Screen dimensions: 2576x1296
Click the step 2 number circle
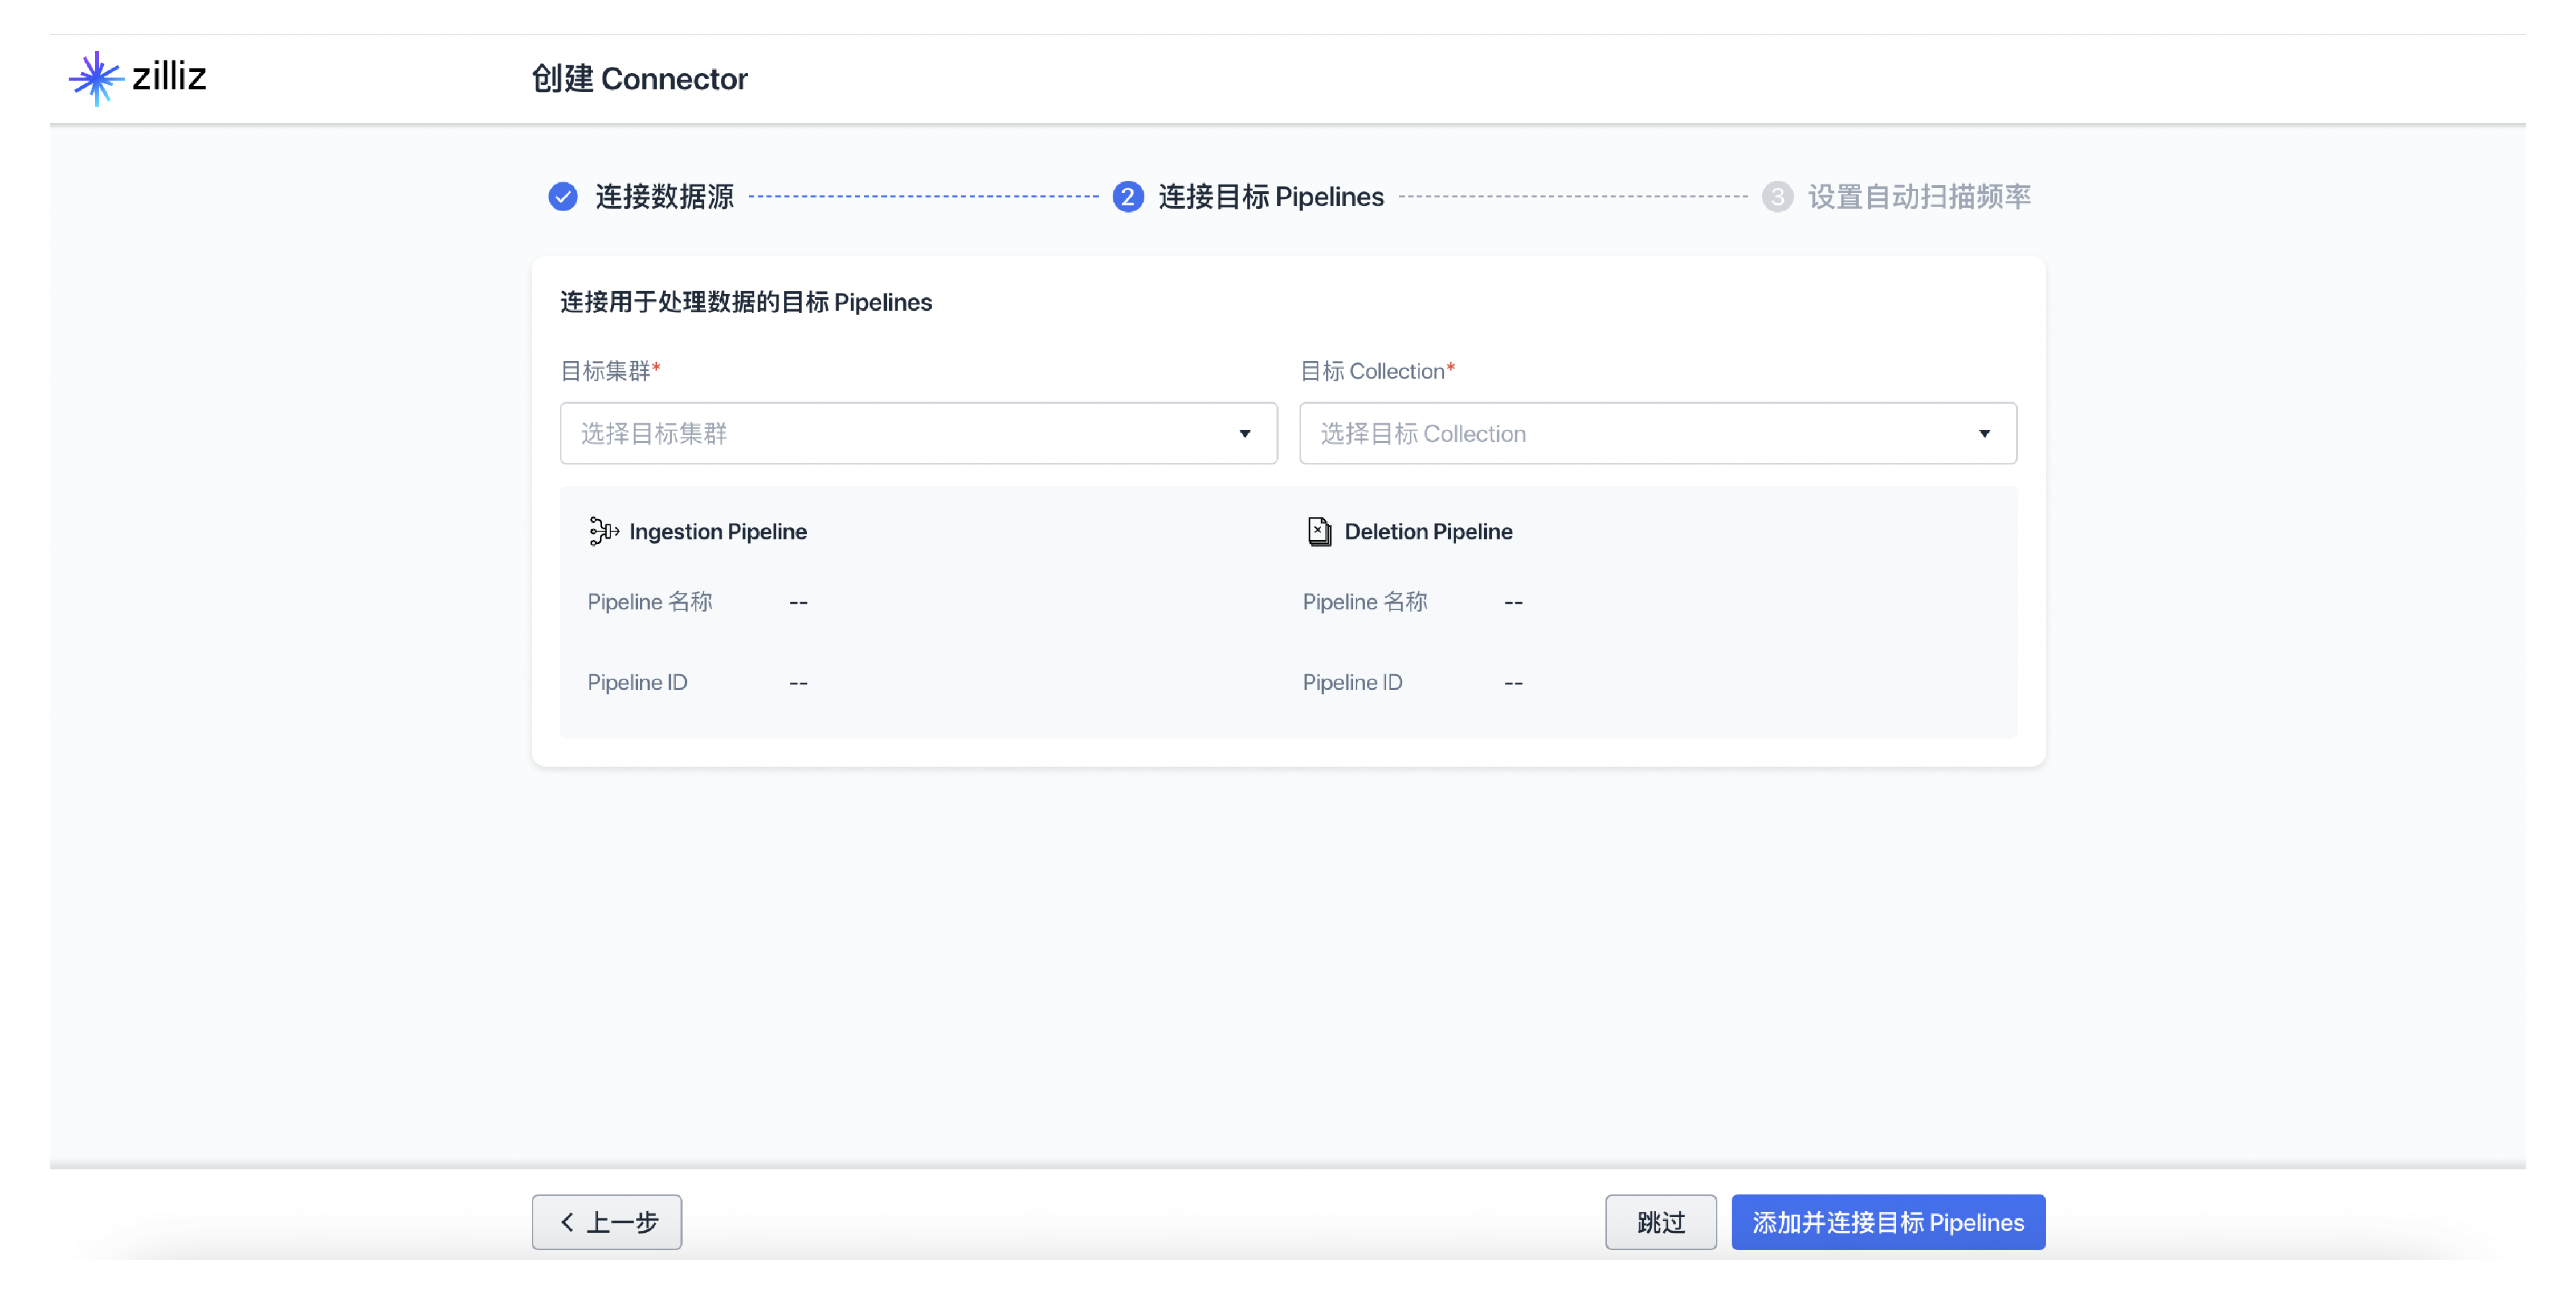[1127, 197]
